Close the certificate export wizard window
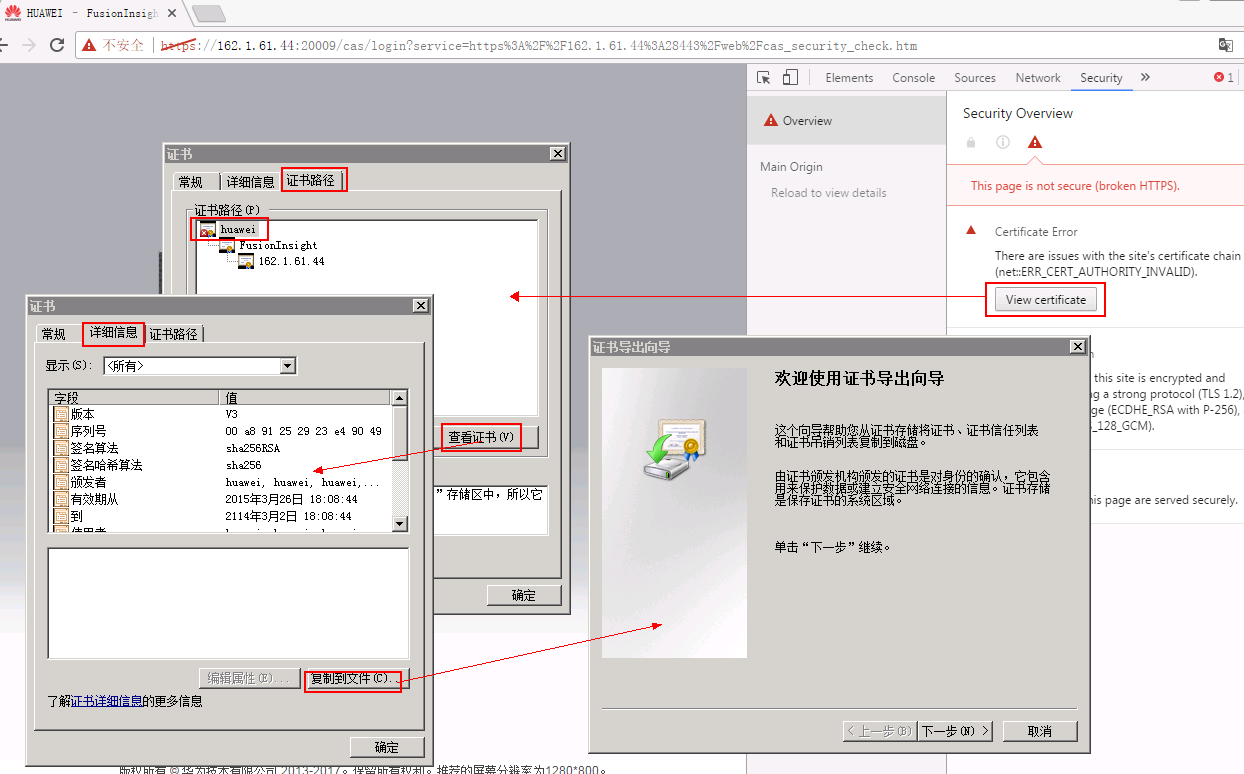1244x774 pixels. (x=1077, y=346)
